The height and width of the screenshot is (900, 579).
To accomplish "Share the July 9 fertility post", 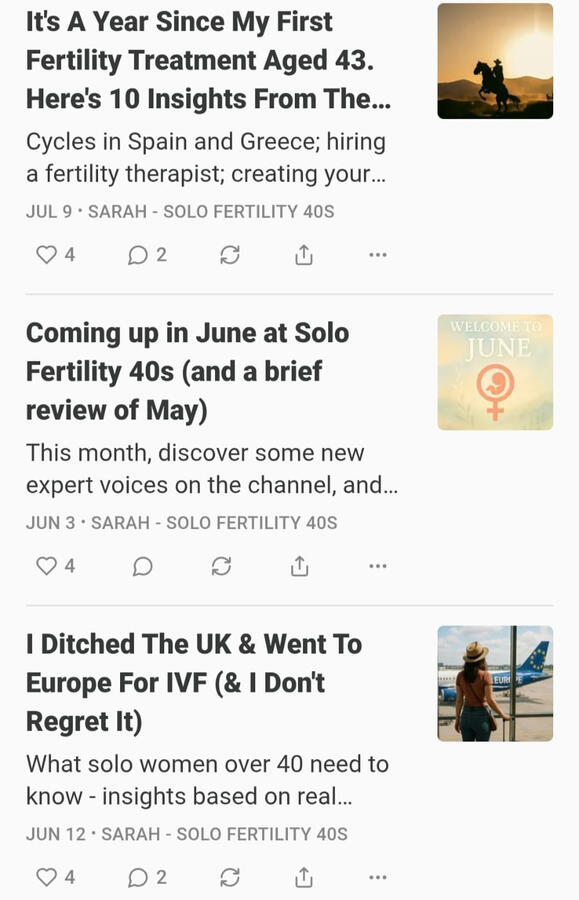I will [x=302, y=255].
